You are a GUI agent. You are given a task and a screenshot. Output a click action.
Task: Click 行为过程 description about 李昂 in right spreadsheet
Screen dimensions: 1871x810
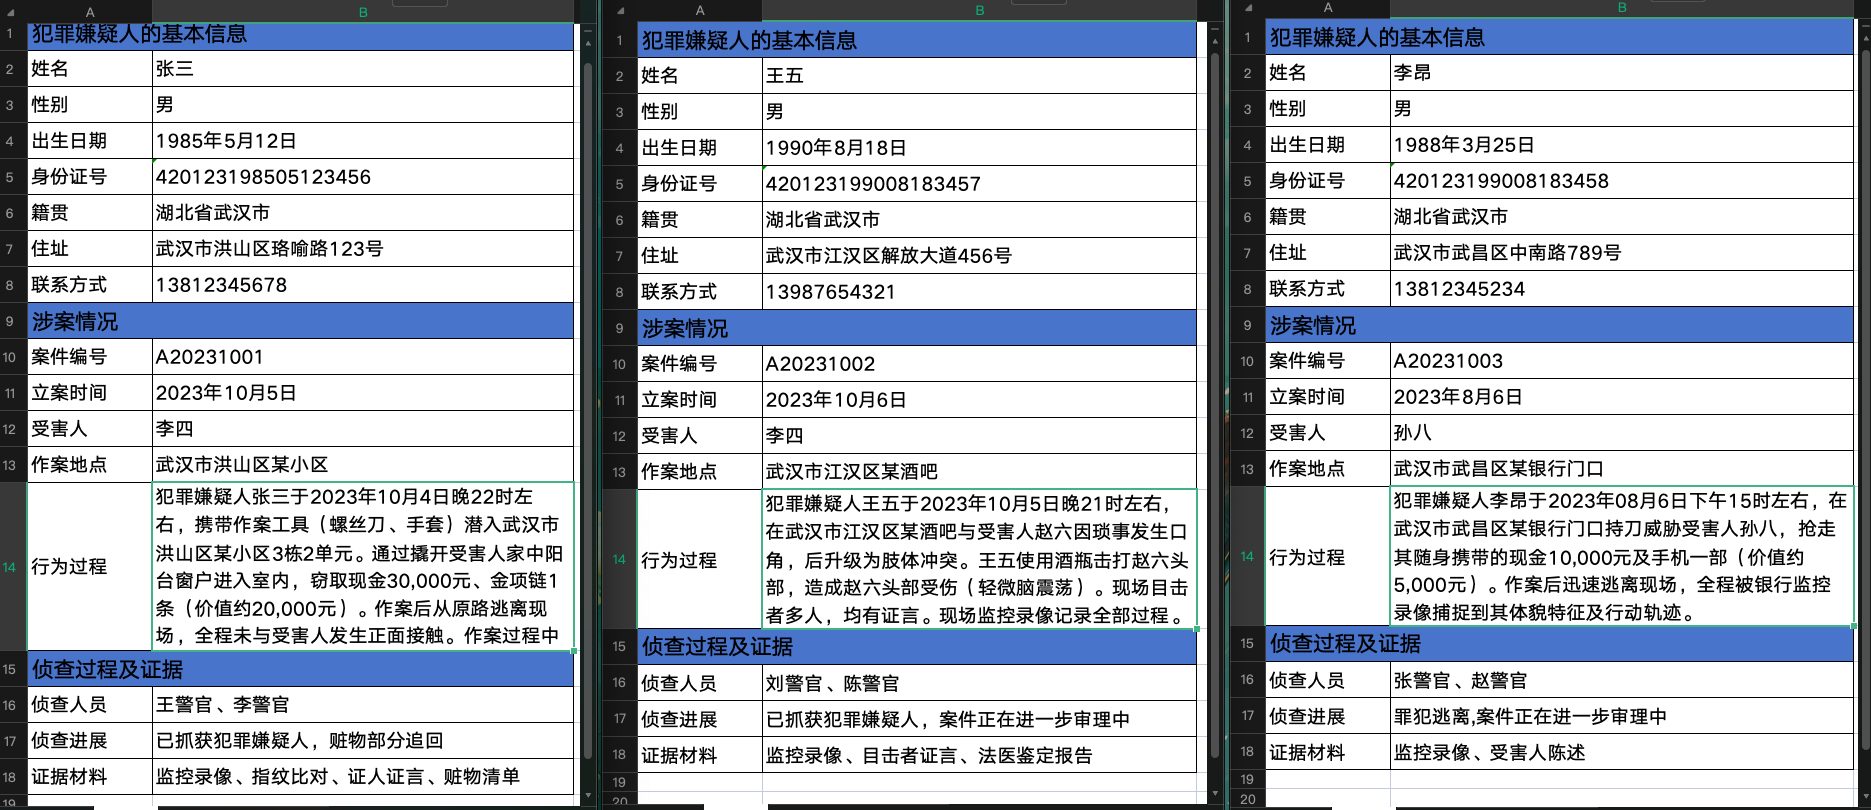(1622, 557)
